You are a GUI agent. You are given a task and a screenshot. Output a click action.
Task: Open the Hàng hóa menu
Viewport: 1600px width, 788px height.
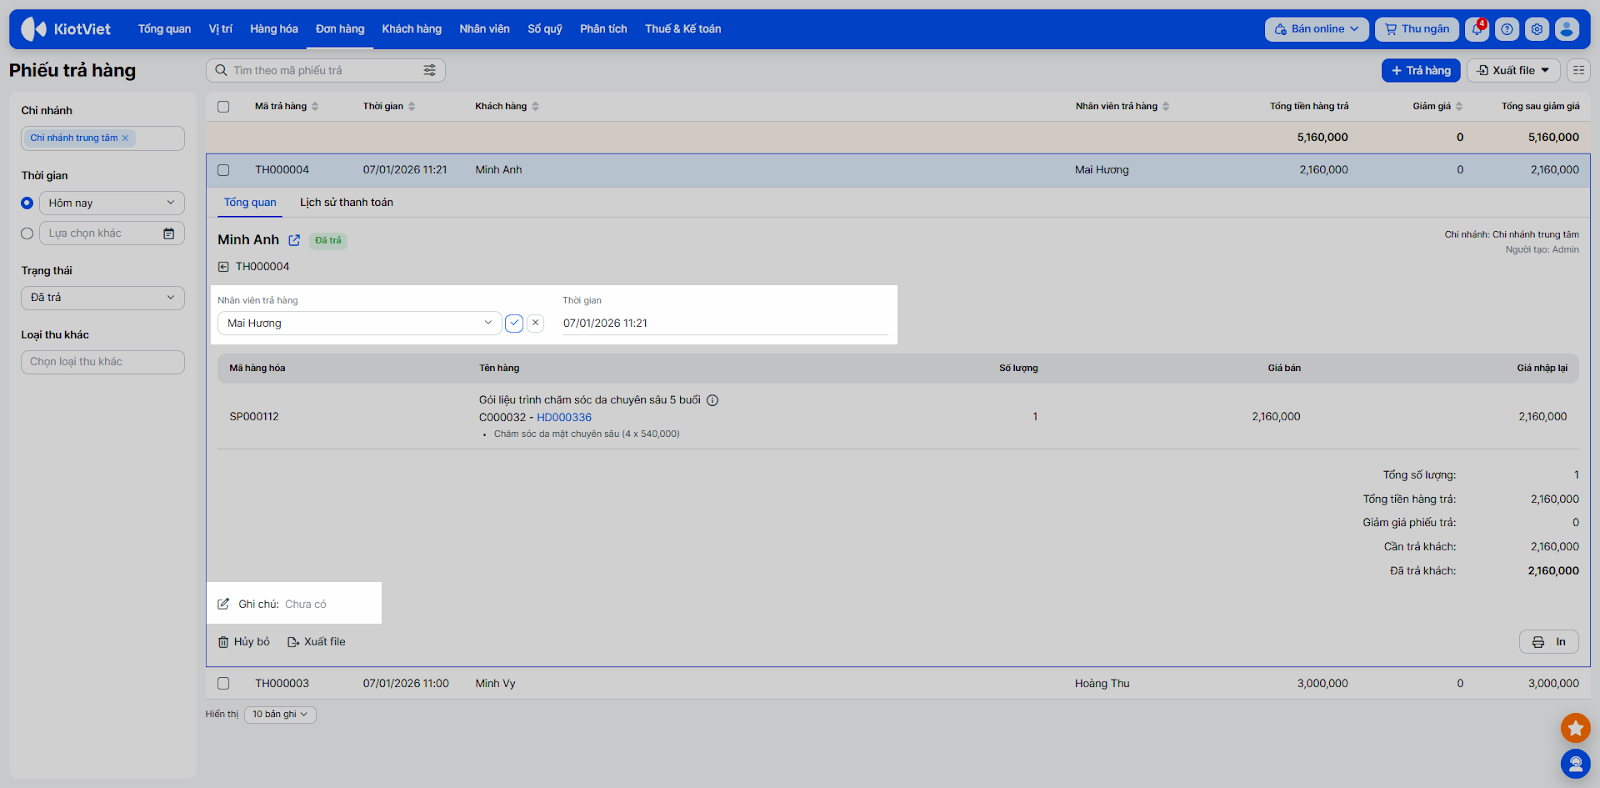click(x=274, y=29)
